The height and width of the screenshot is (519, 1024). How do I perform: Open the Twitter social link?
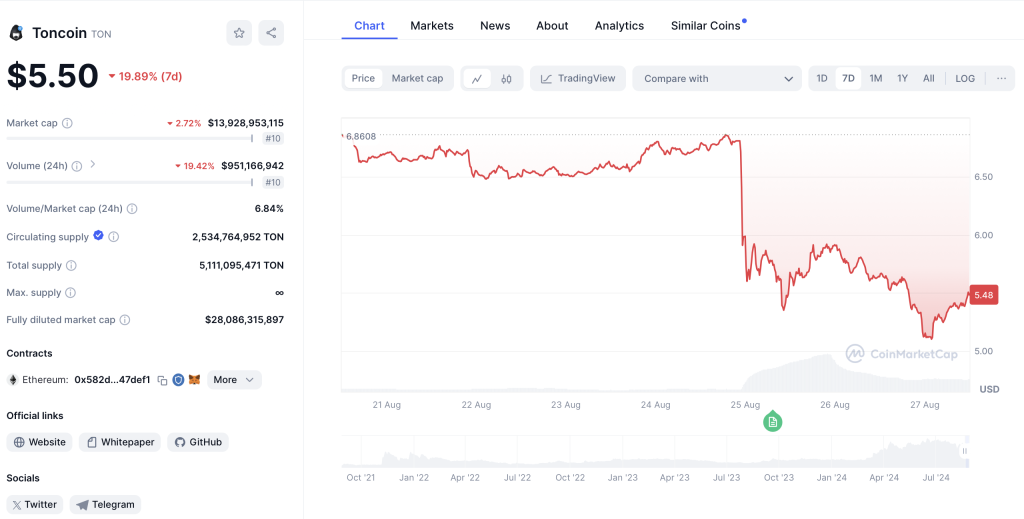point(35,505)
